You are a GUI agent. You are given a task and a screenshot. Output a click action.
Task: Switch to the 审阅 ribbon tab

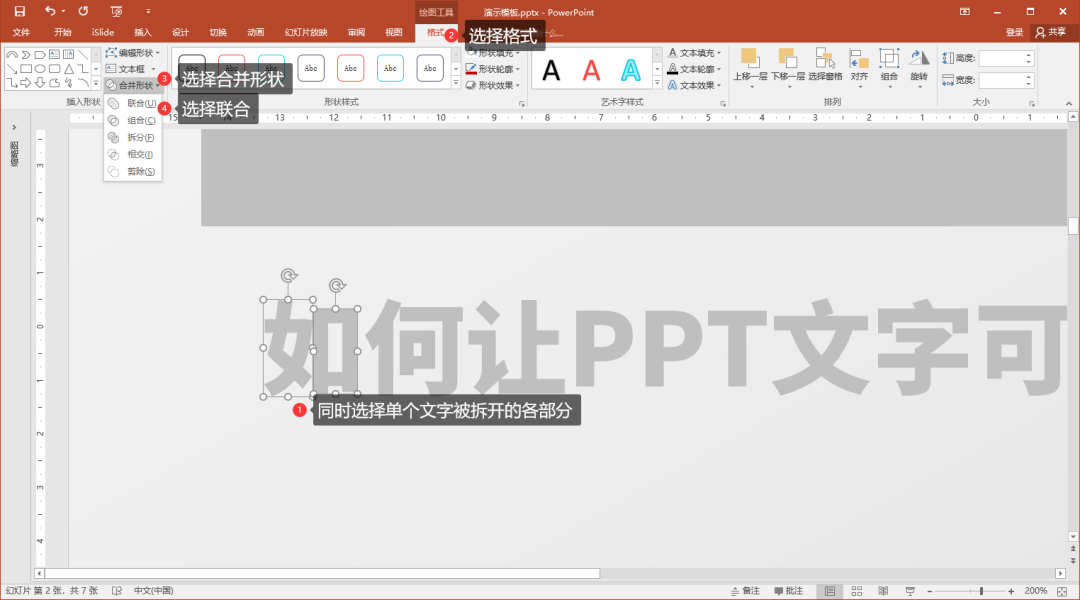pos(356,32)
